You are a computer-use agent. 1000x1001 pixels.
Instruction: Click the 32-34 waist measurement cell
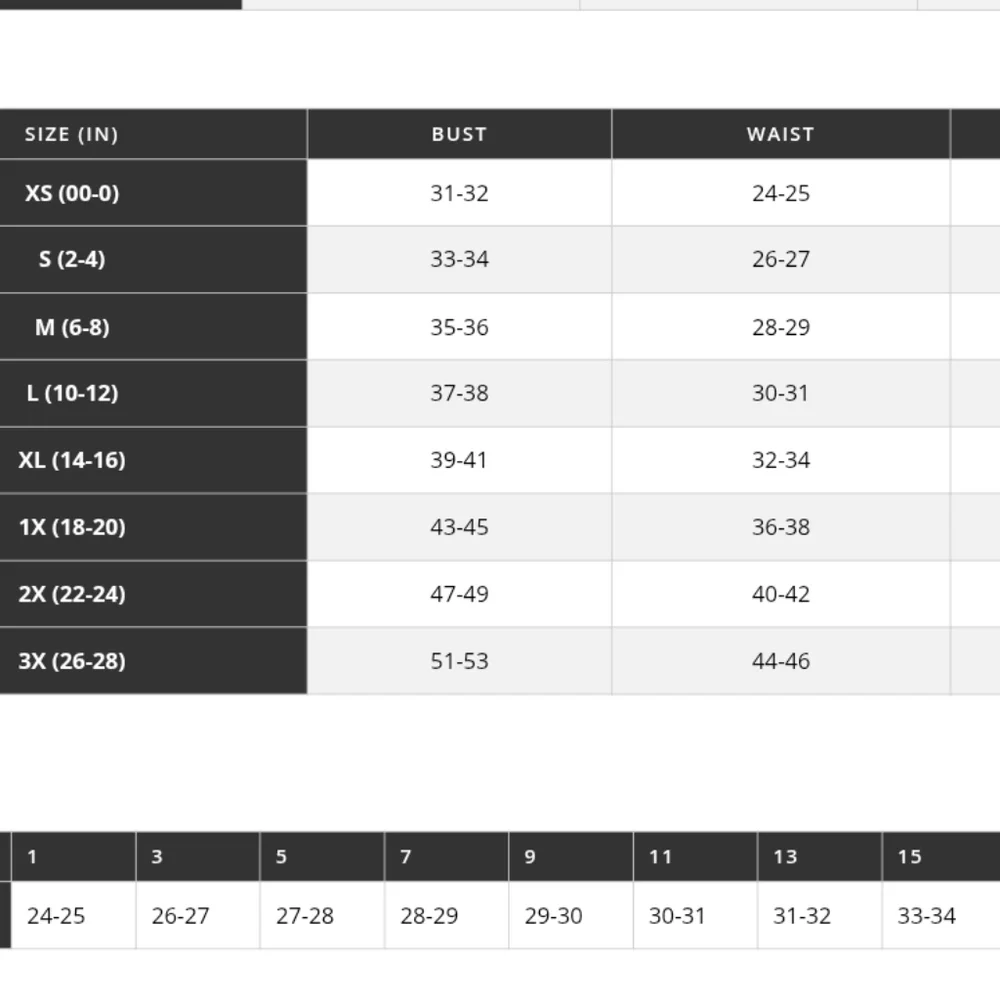[780, 460]
